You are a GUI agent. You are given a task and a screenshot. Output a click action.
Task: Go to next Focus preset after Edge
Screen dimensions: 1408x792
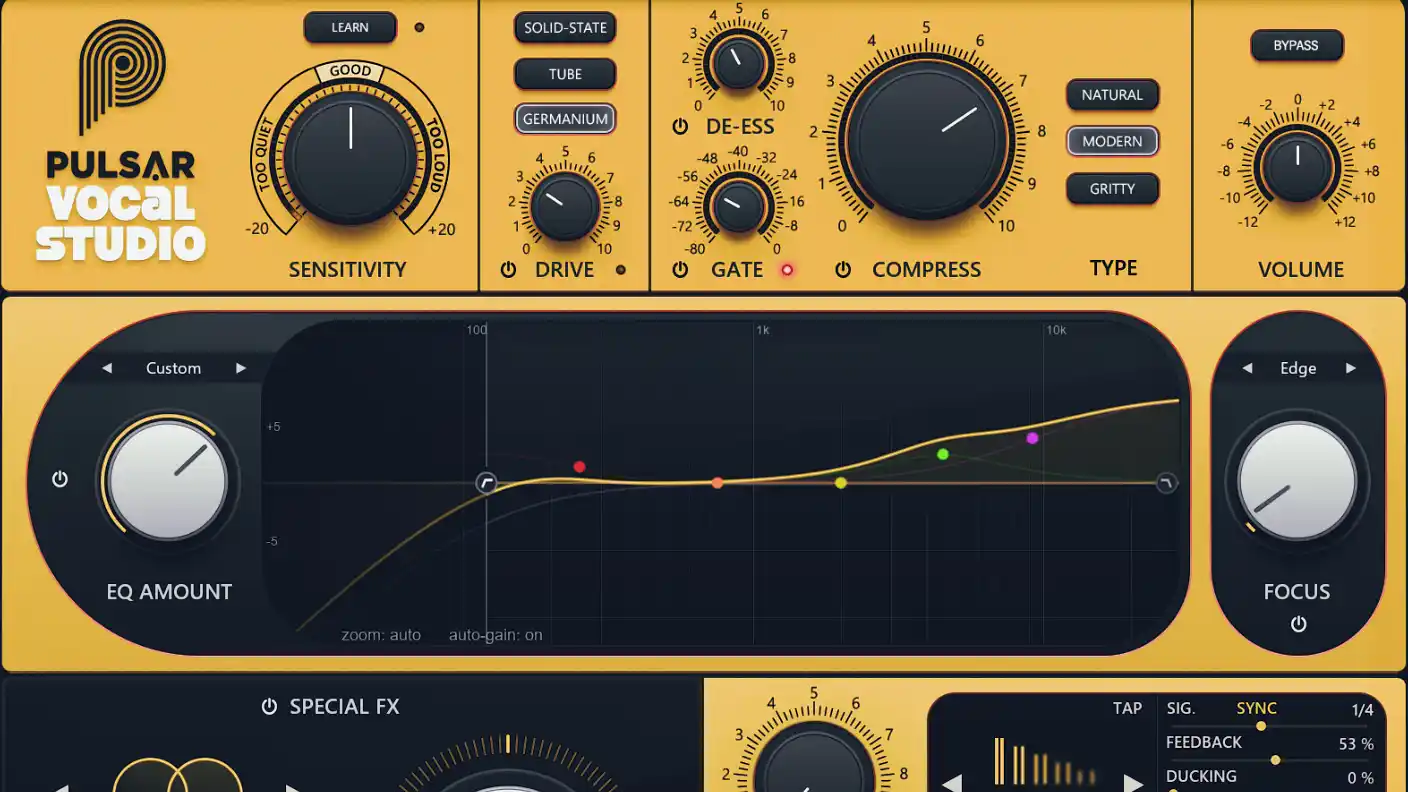pos(1351,368)
